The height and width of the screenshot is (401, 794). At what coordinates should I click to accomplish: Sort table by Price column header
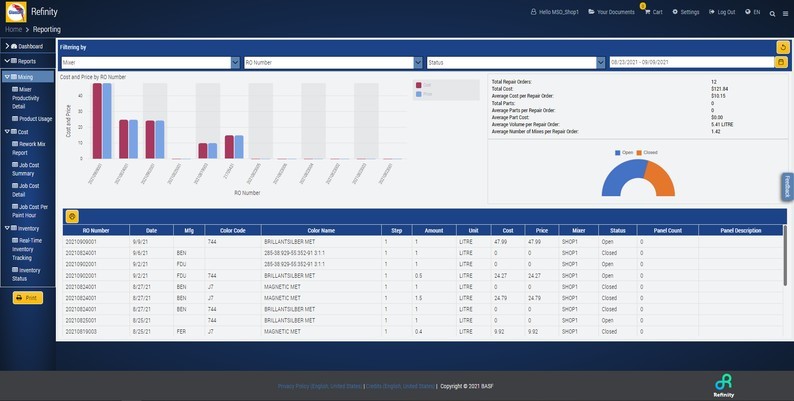(542, 230)
